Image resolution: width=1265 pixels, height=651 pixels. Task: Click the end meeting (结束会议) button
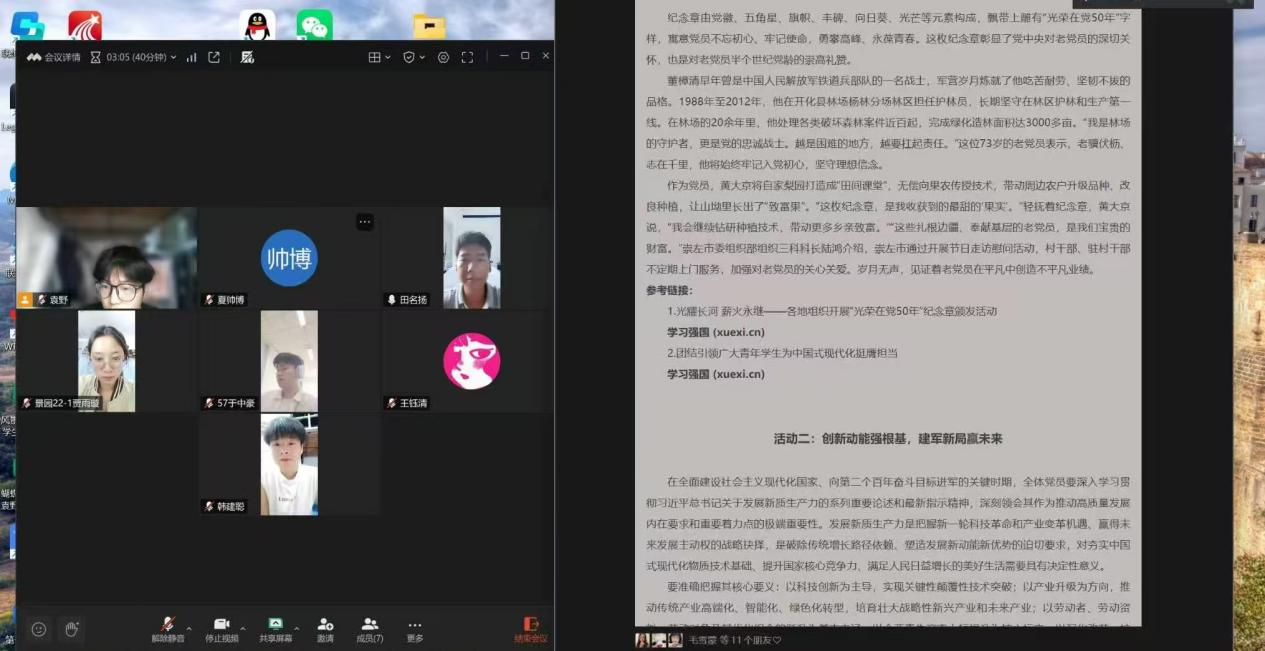click(x=531, y=629)
